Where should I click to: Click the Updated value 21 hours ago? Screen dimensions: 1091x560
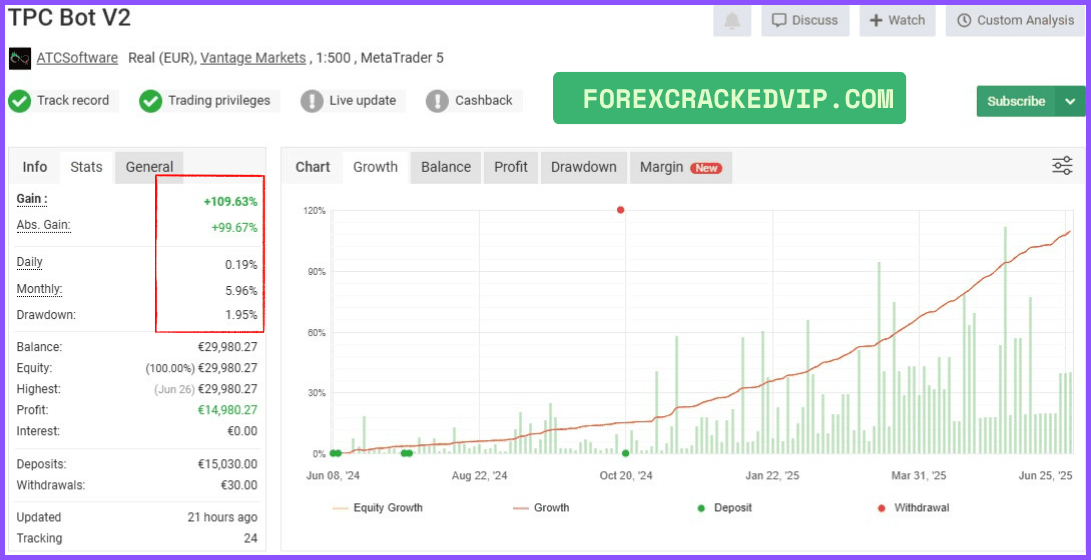(x=222, y=518)
